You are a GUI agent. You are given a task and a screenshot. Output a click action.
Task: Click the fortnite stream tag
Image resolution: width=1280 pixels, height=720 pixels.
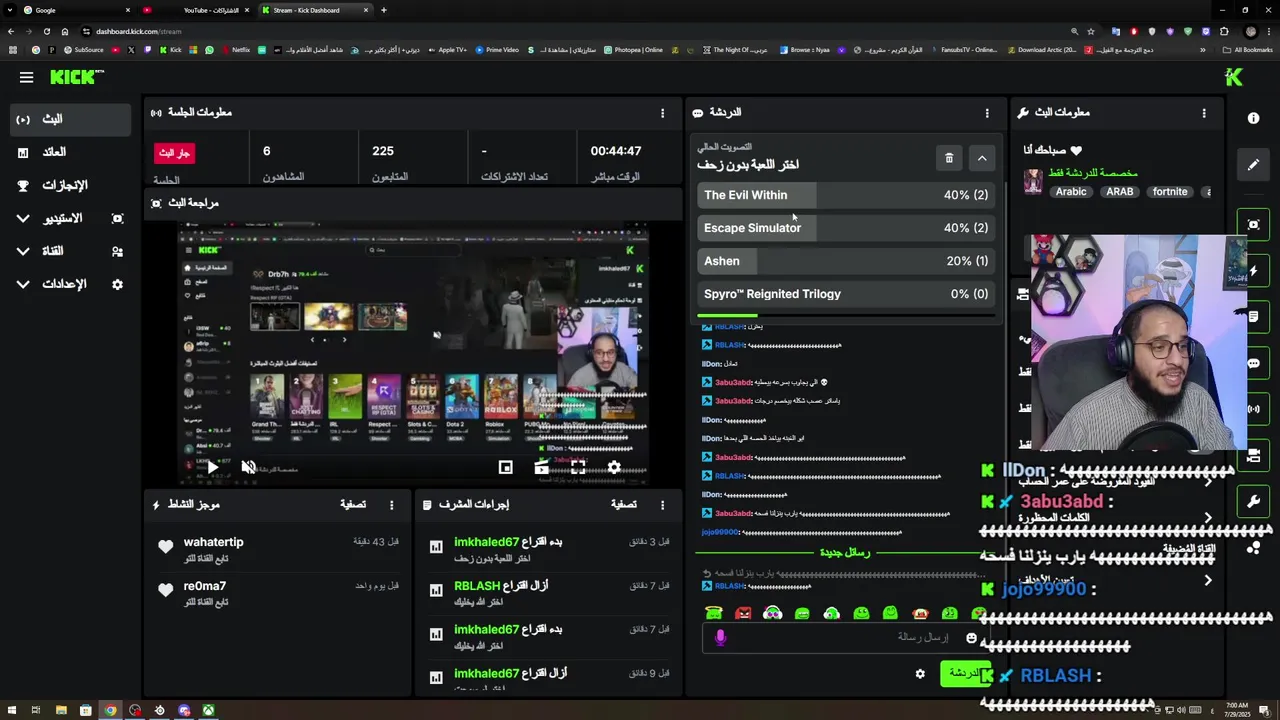coord(1170,192)
